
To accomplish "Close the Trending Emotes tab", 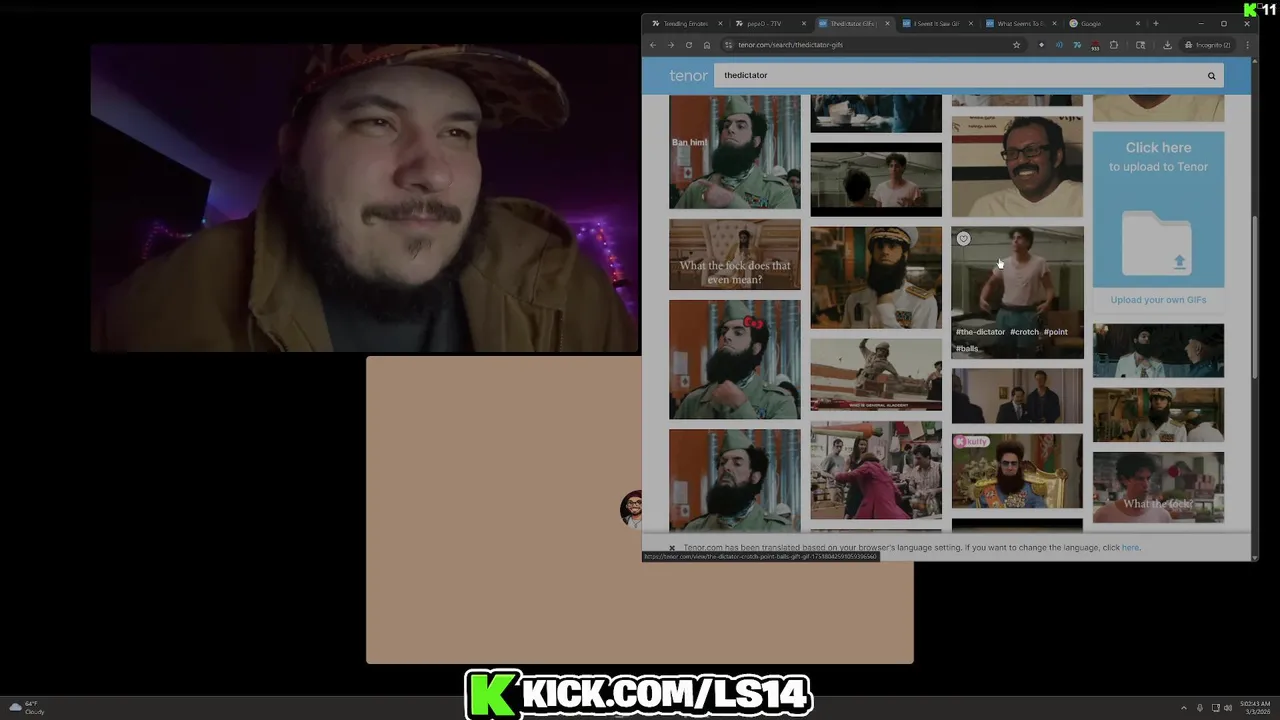I will coord(720,23).
